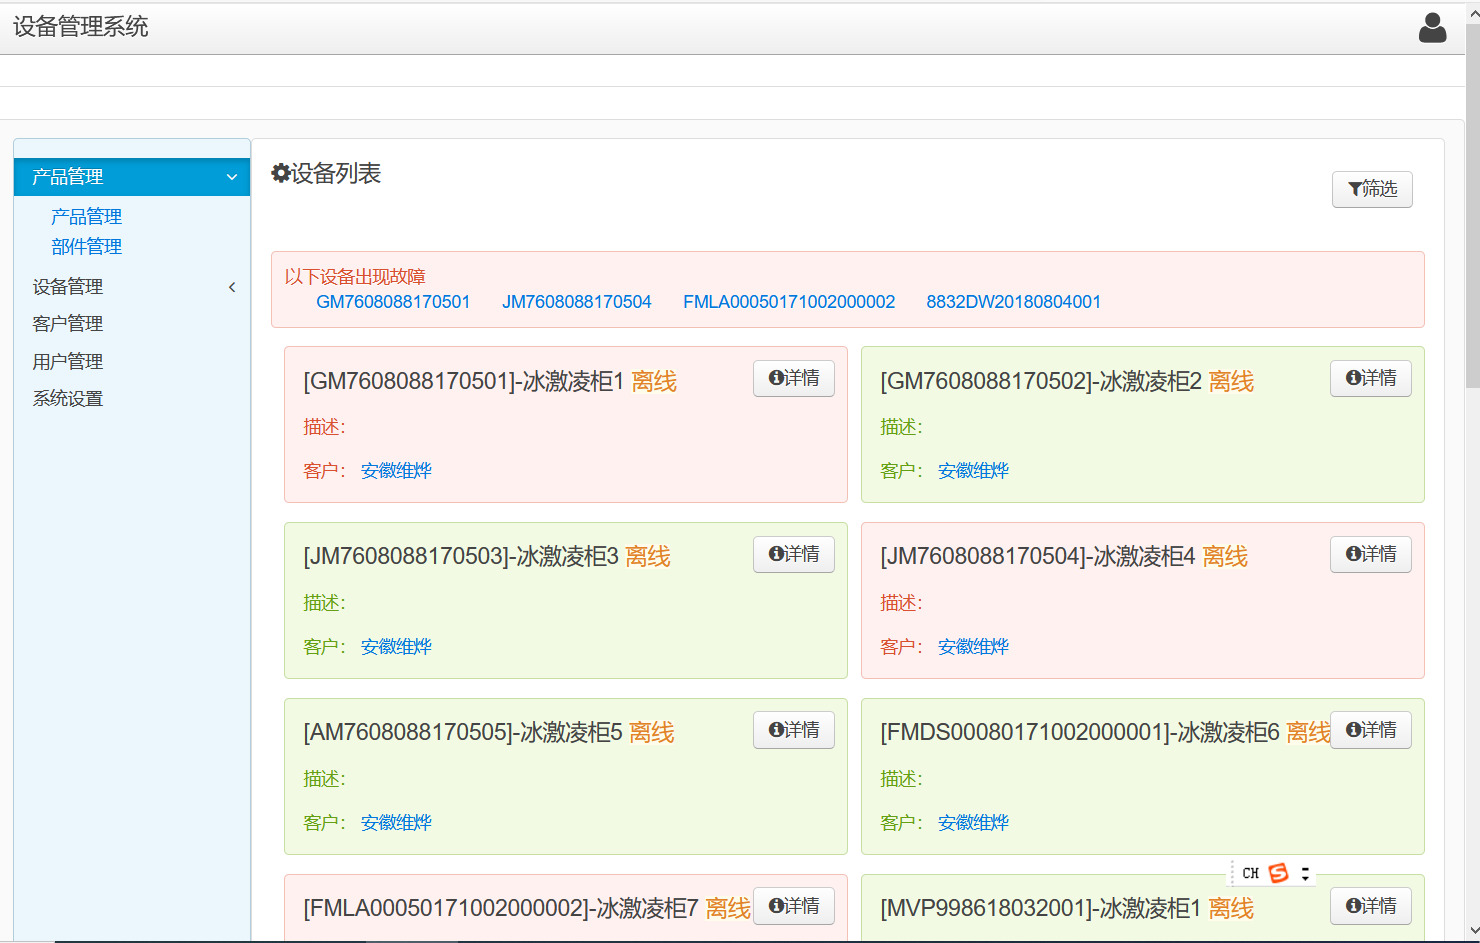
Task: Open the user account profile icon
Action: pyautogui.click(x=1432, y=28)
